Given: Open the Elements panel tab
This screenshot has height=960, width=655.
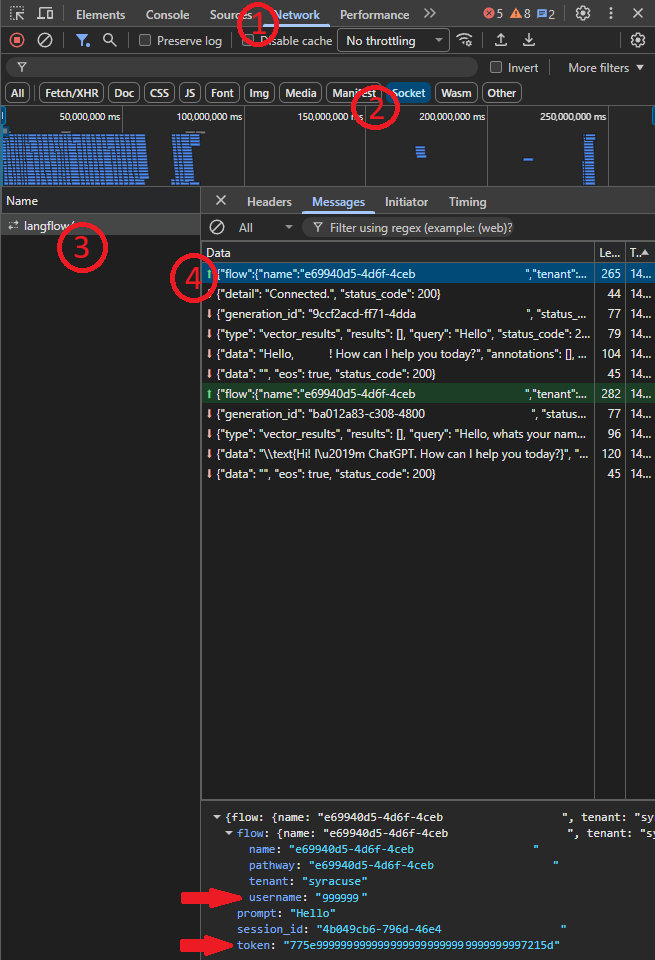Looking at the screenshot, I should pyautogui.click(x=100, y=14).
